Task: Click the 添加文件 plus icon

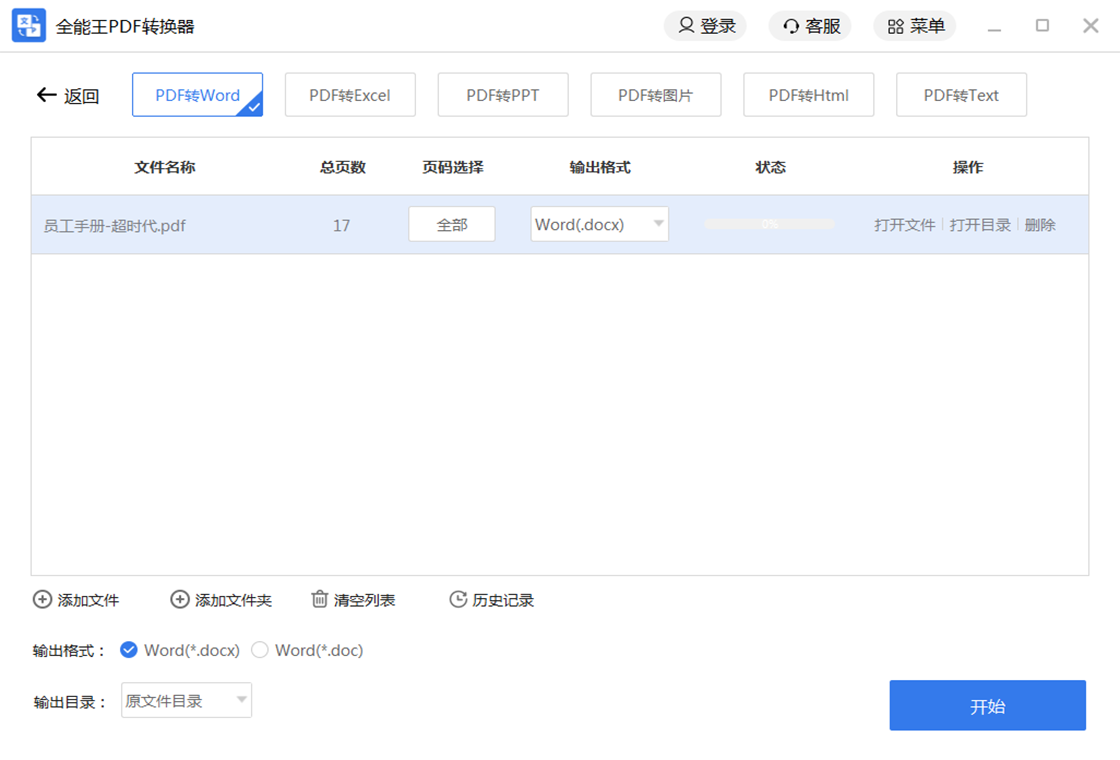Action: pos(43,600)
